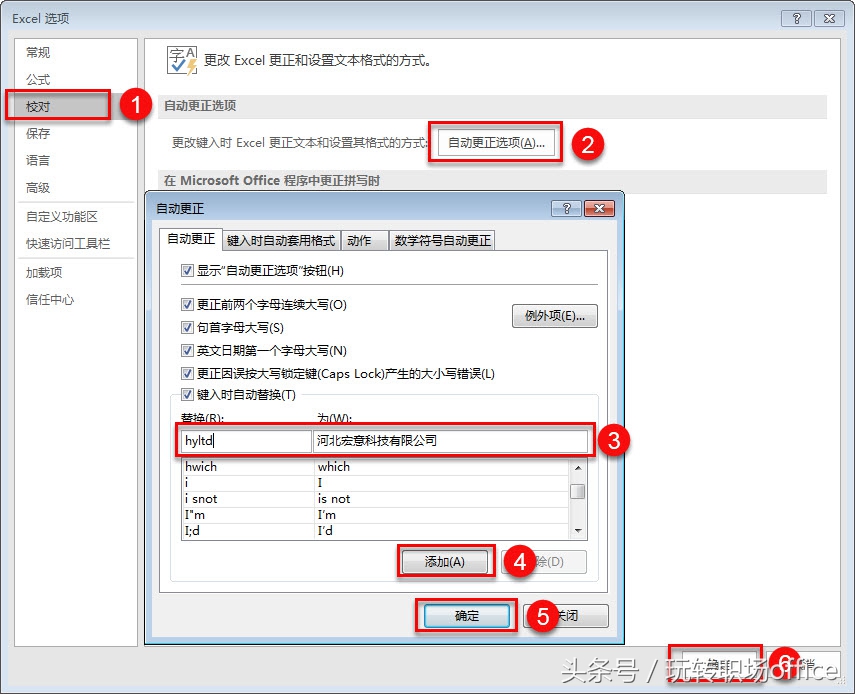The image size is (855, 694).
Task: Select the lowercase i → I replacement entry
Action: [x=375, y=482]
